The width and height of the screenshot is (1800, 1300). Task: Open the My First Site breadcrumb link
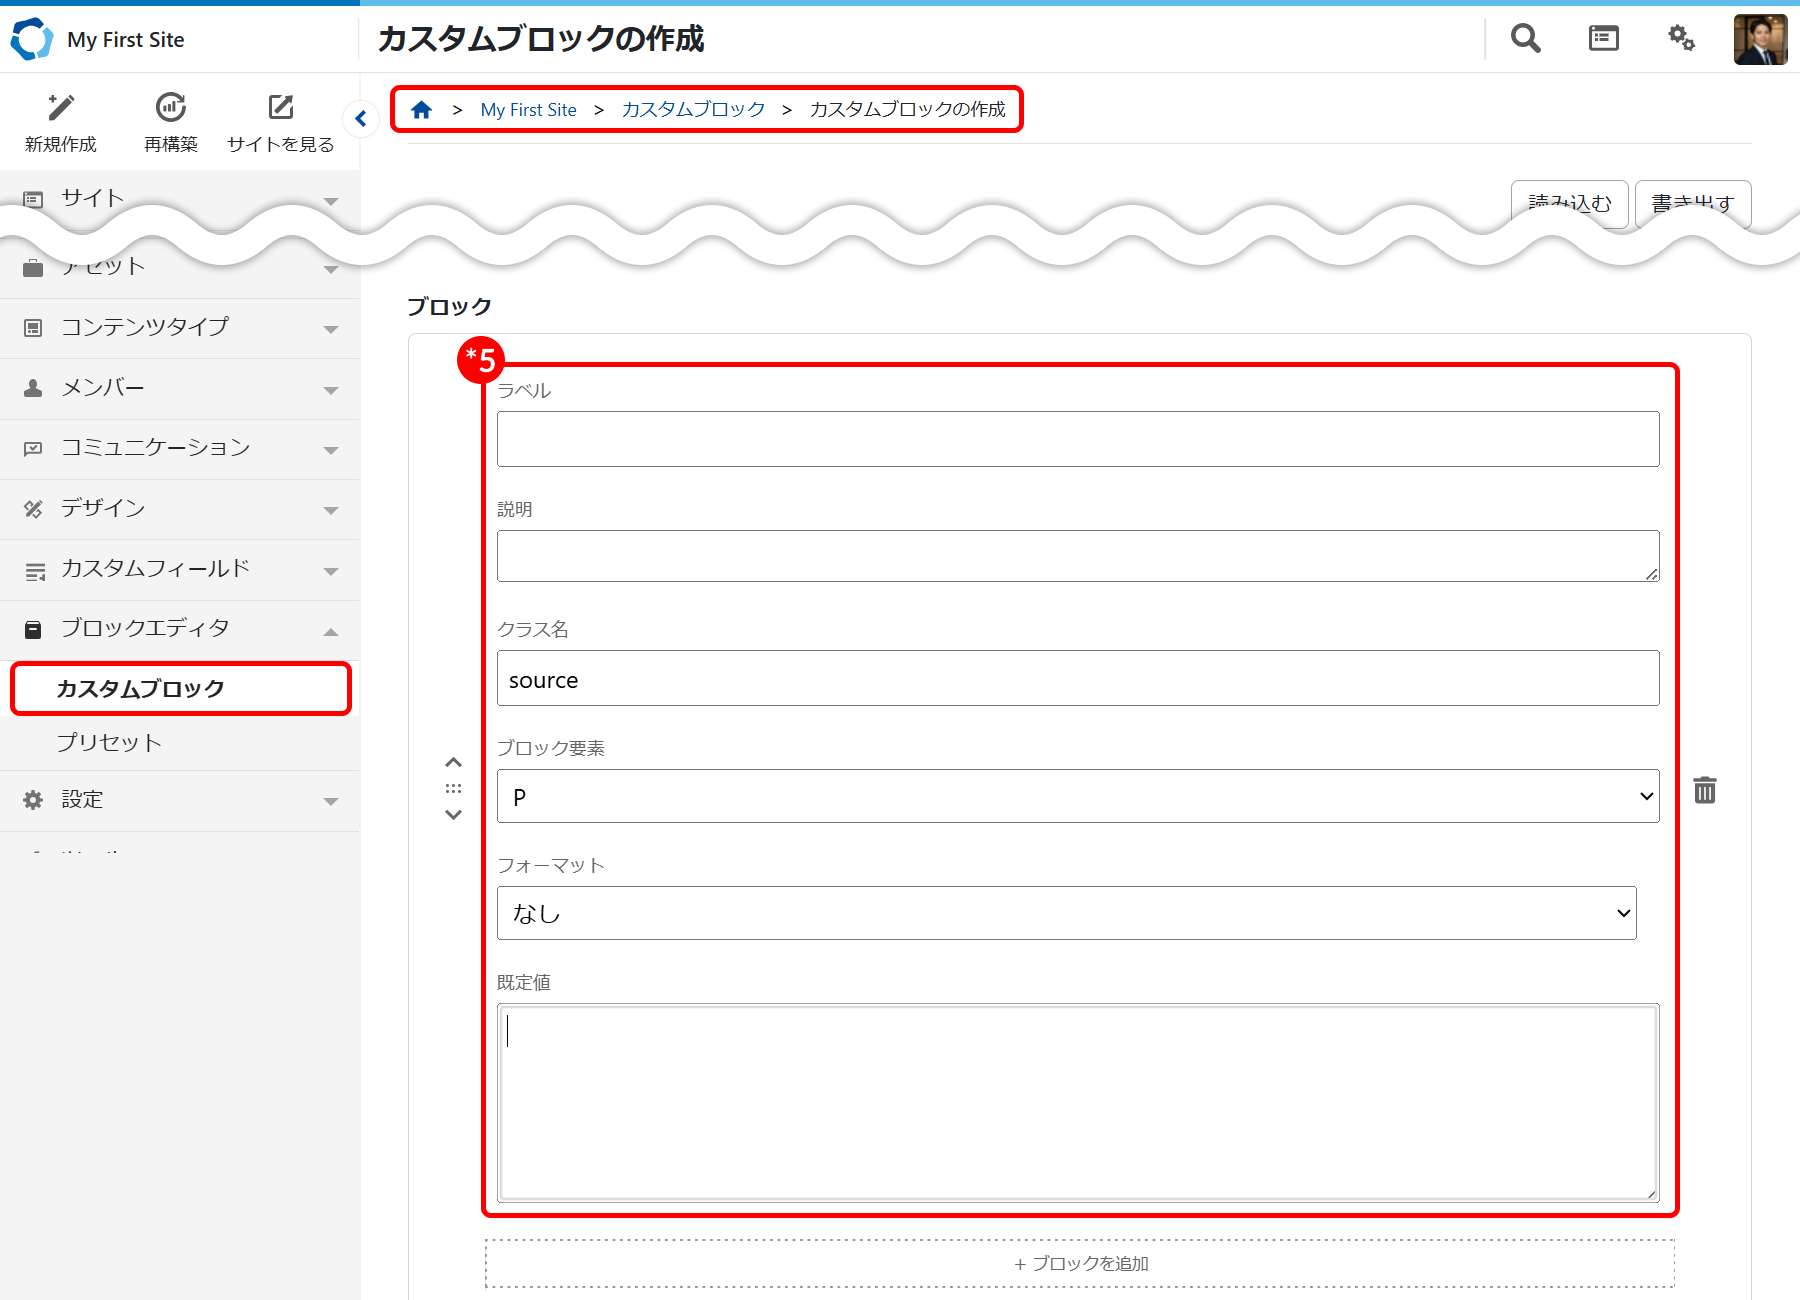pos(528,109)
